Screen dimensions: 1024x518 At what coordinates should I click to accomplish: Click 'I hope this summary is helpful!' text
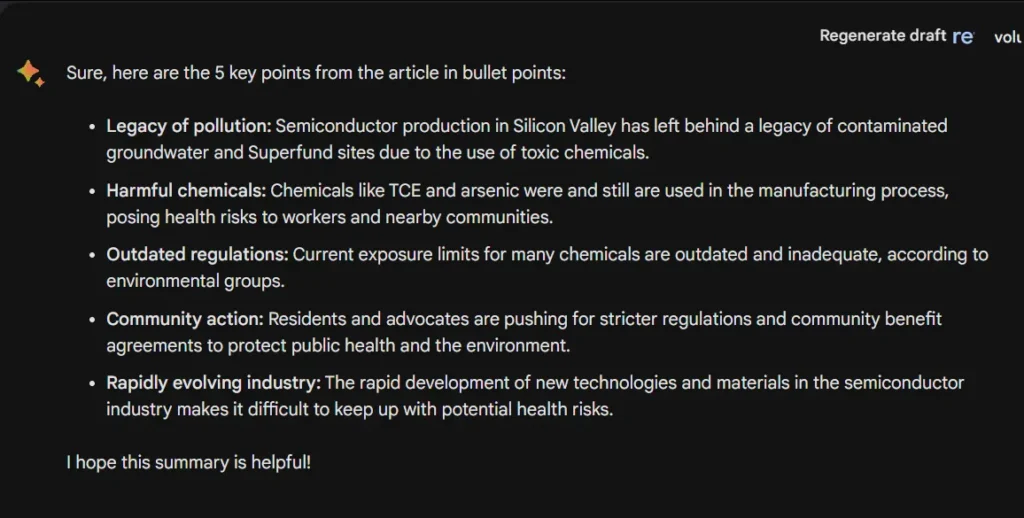click(x=189, y=462)
